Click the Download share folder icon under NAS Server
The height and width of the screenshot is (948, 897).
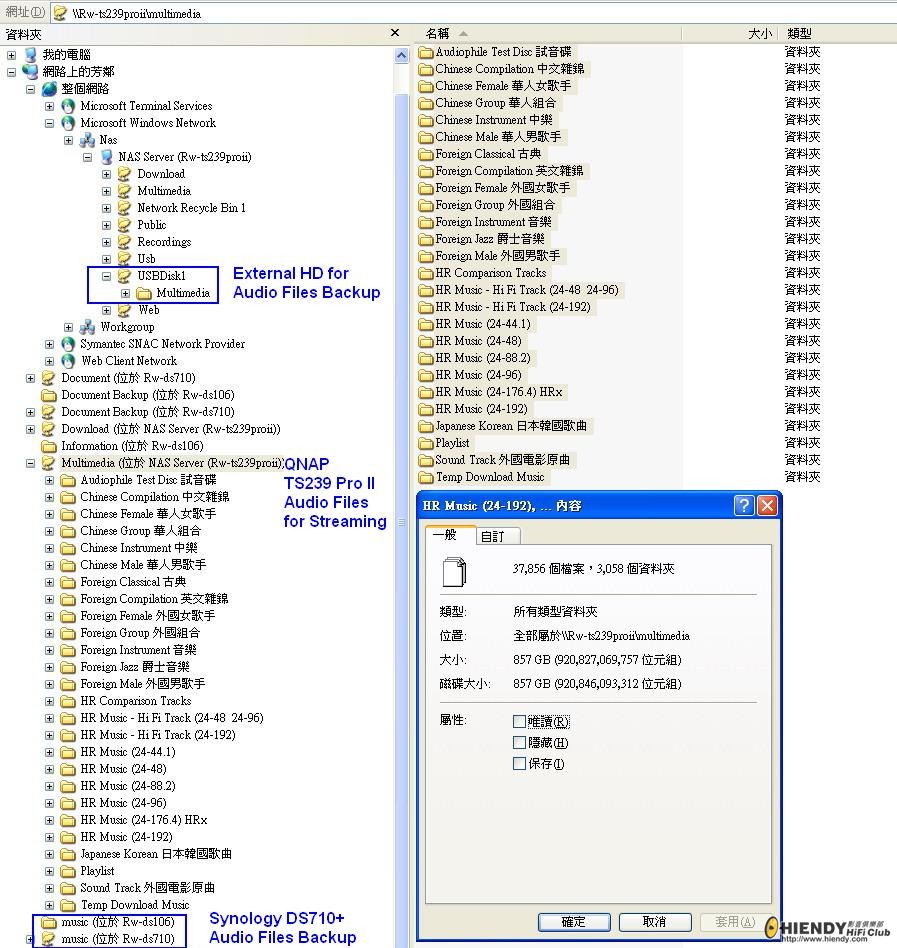[125, 174]
